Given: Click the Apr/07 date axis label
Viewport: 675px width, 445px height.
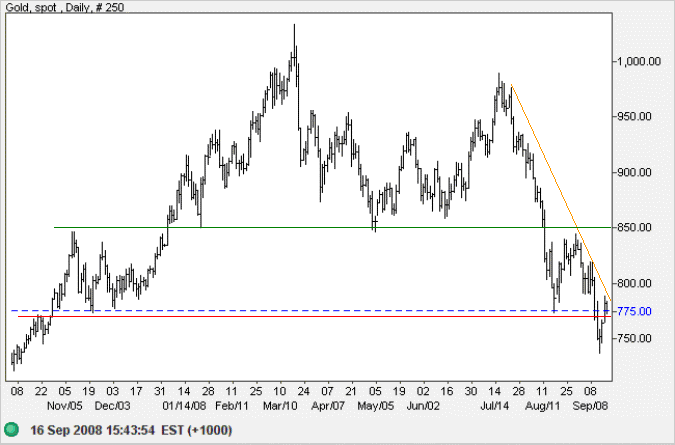Looking at the screenshot, I should pyautogui.click(x=328, y=405).
